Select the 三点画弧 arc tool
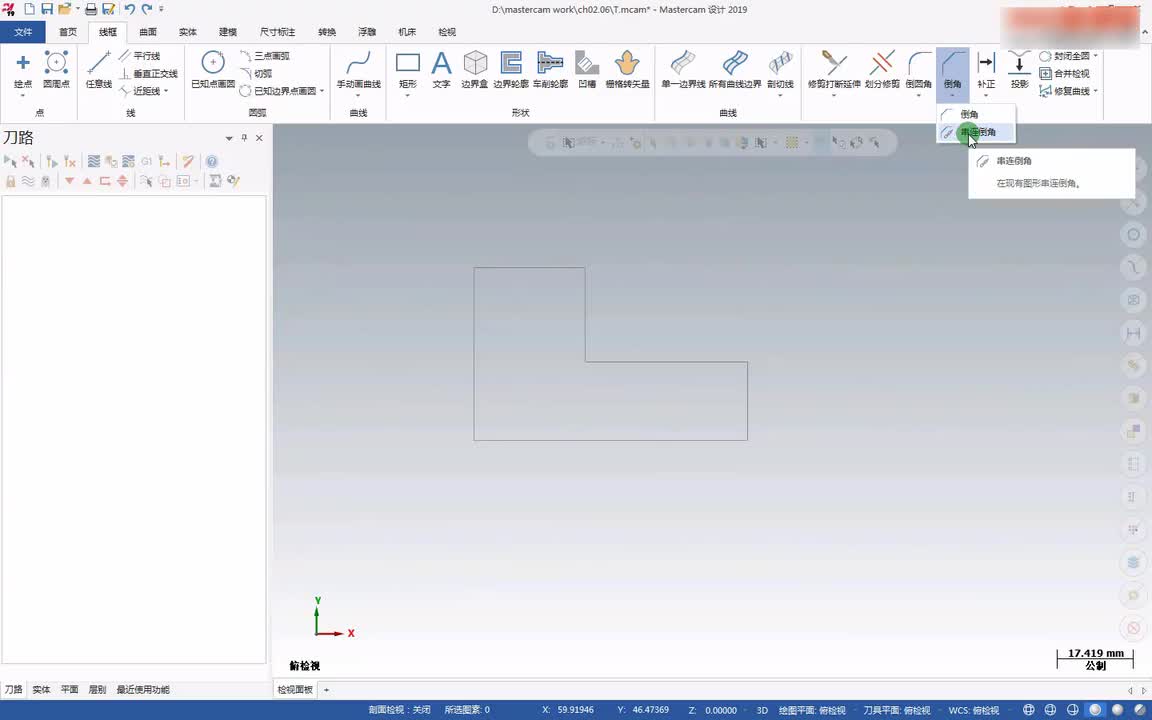 (265, 56)
